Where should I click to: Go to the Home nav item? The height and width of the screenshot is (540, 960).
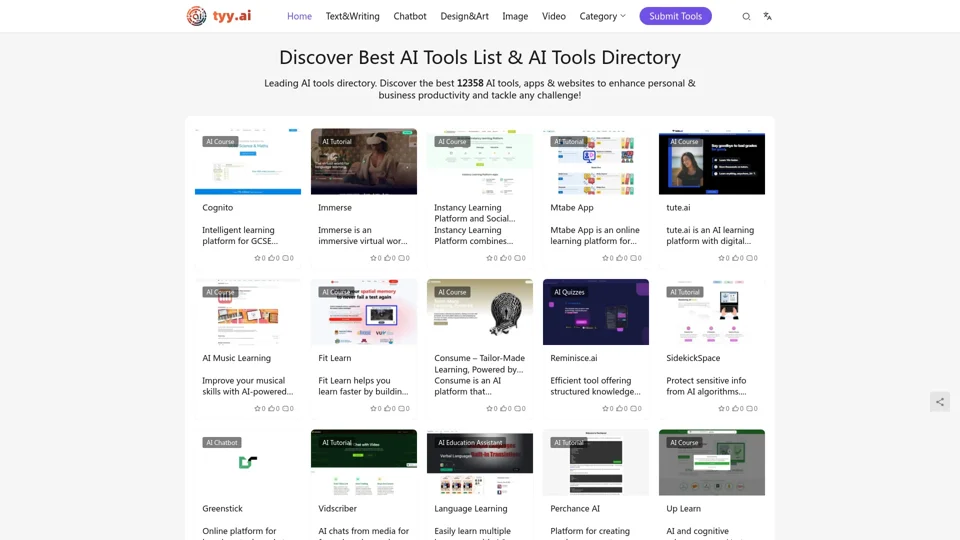299,17
